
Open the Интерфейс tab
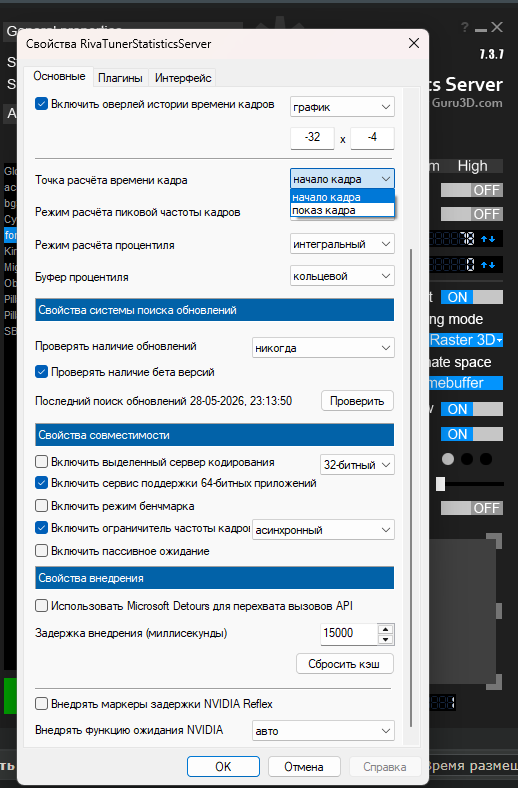pos(183,78)
